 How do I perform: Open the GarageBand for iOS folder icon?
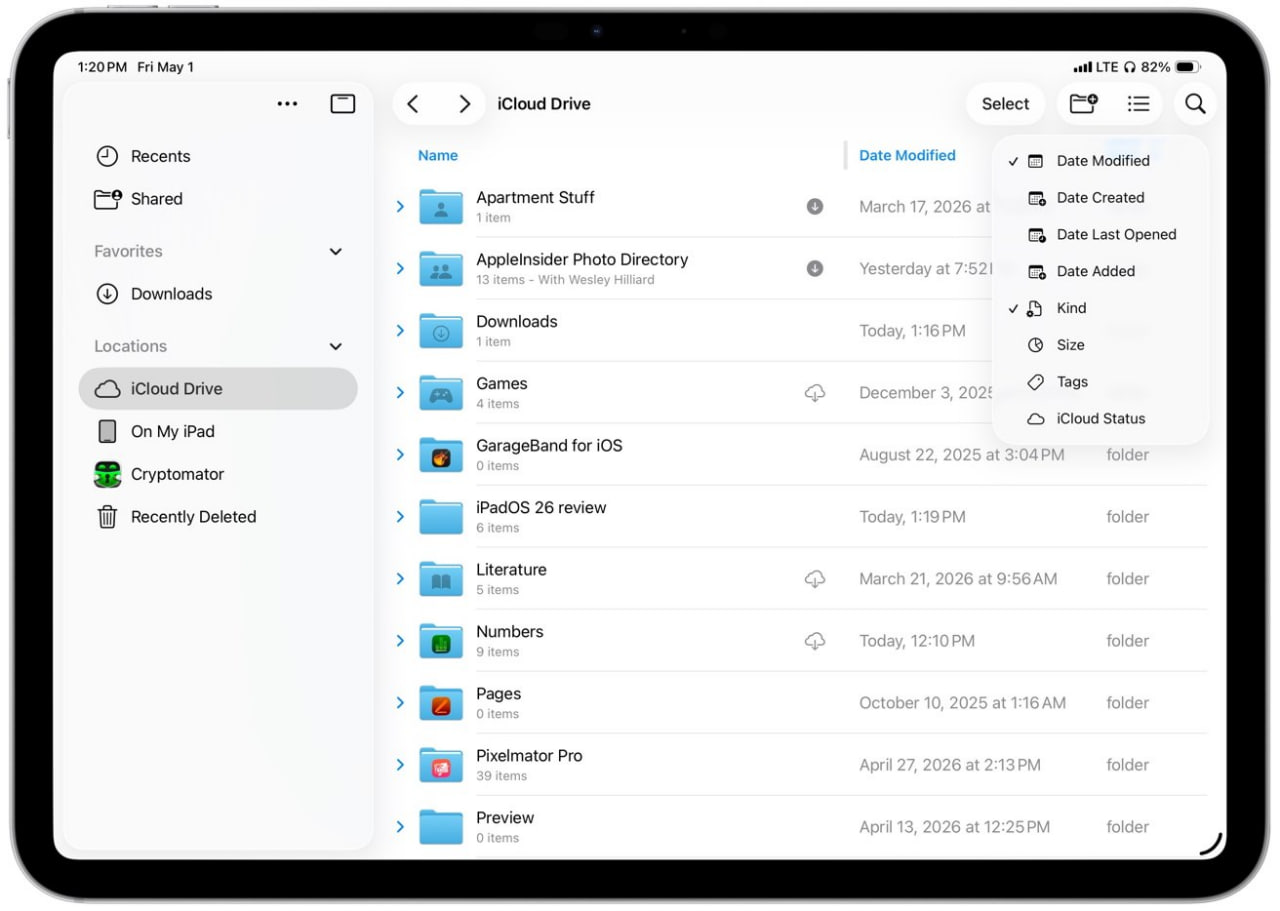click(441, 454)
